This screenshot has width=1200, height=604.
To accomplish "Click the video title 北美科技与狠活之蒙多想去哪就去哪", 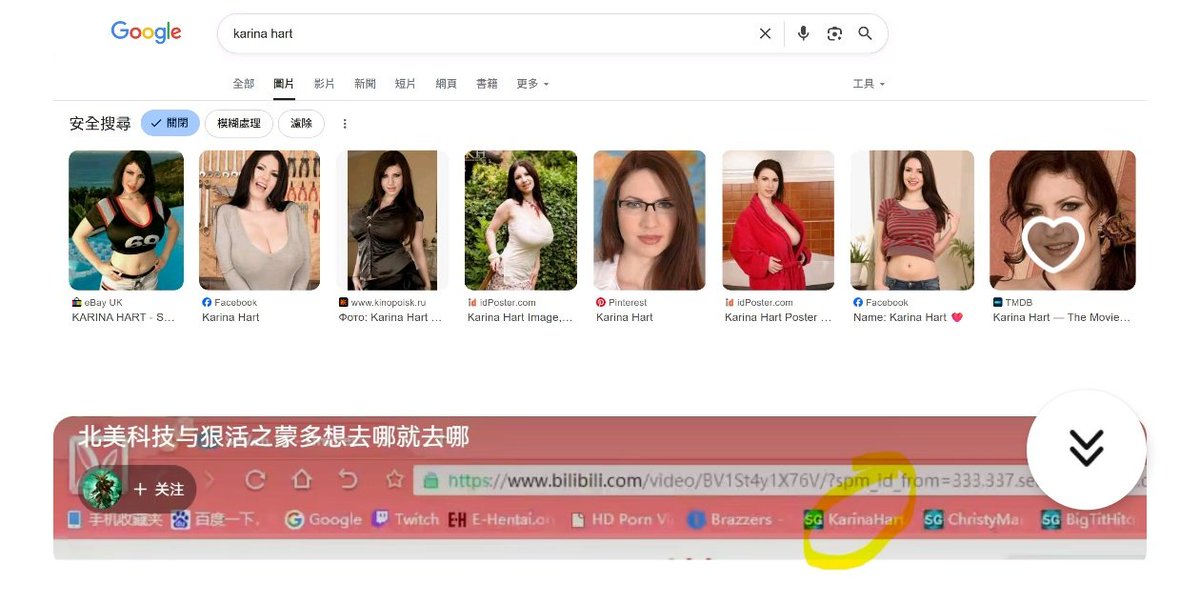I will [x=273, y=436].
